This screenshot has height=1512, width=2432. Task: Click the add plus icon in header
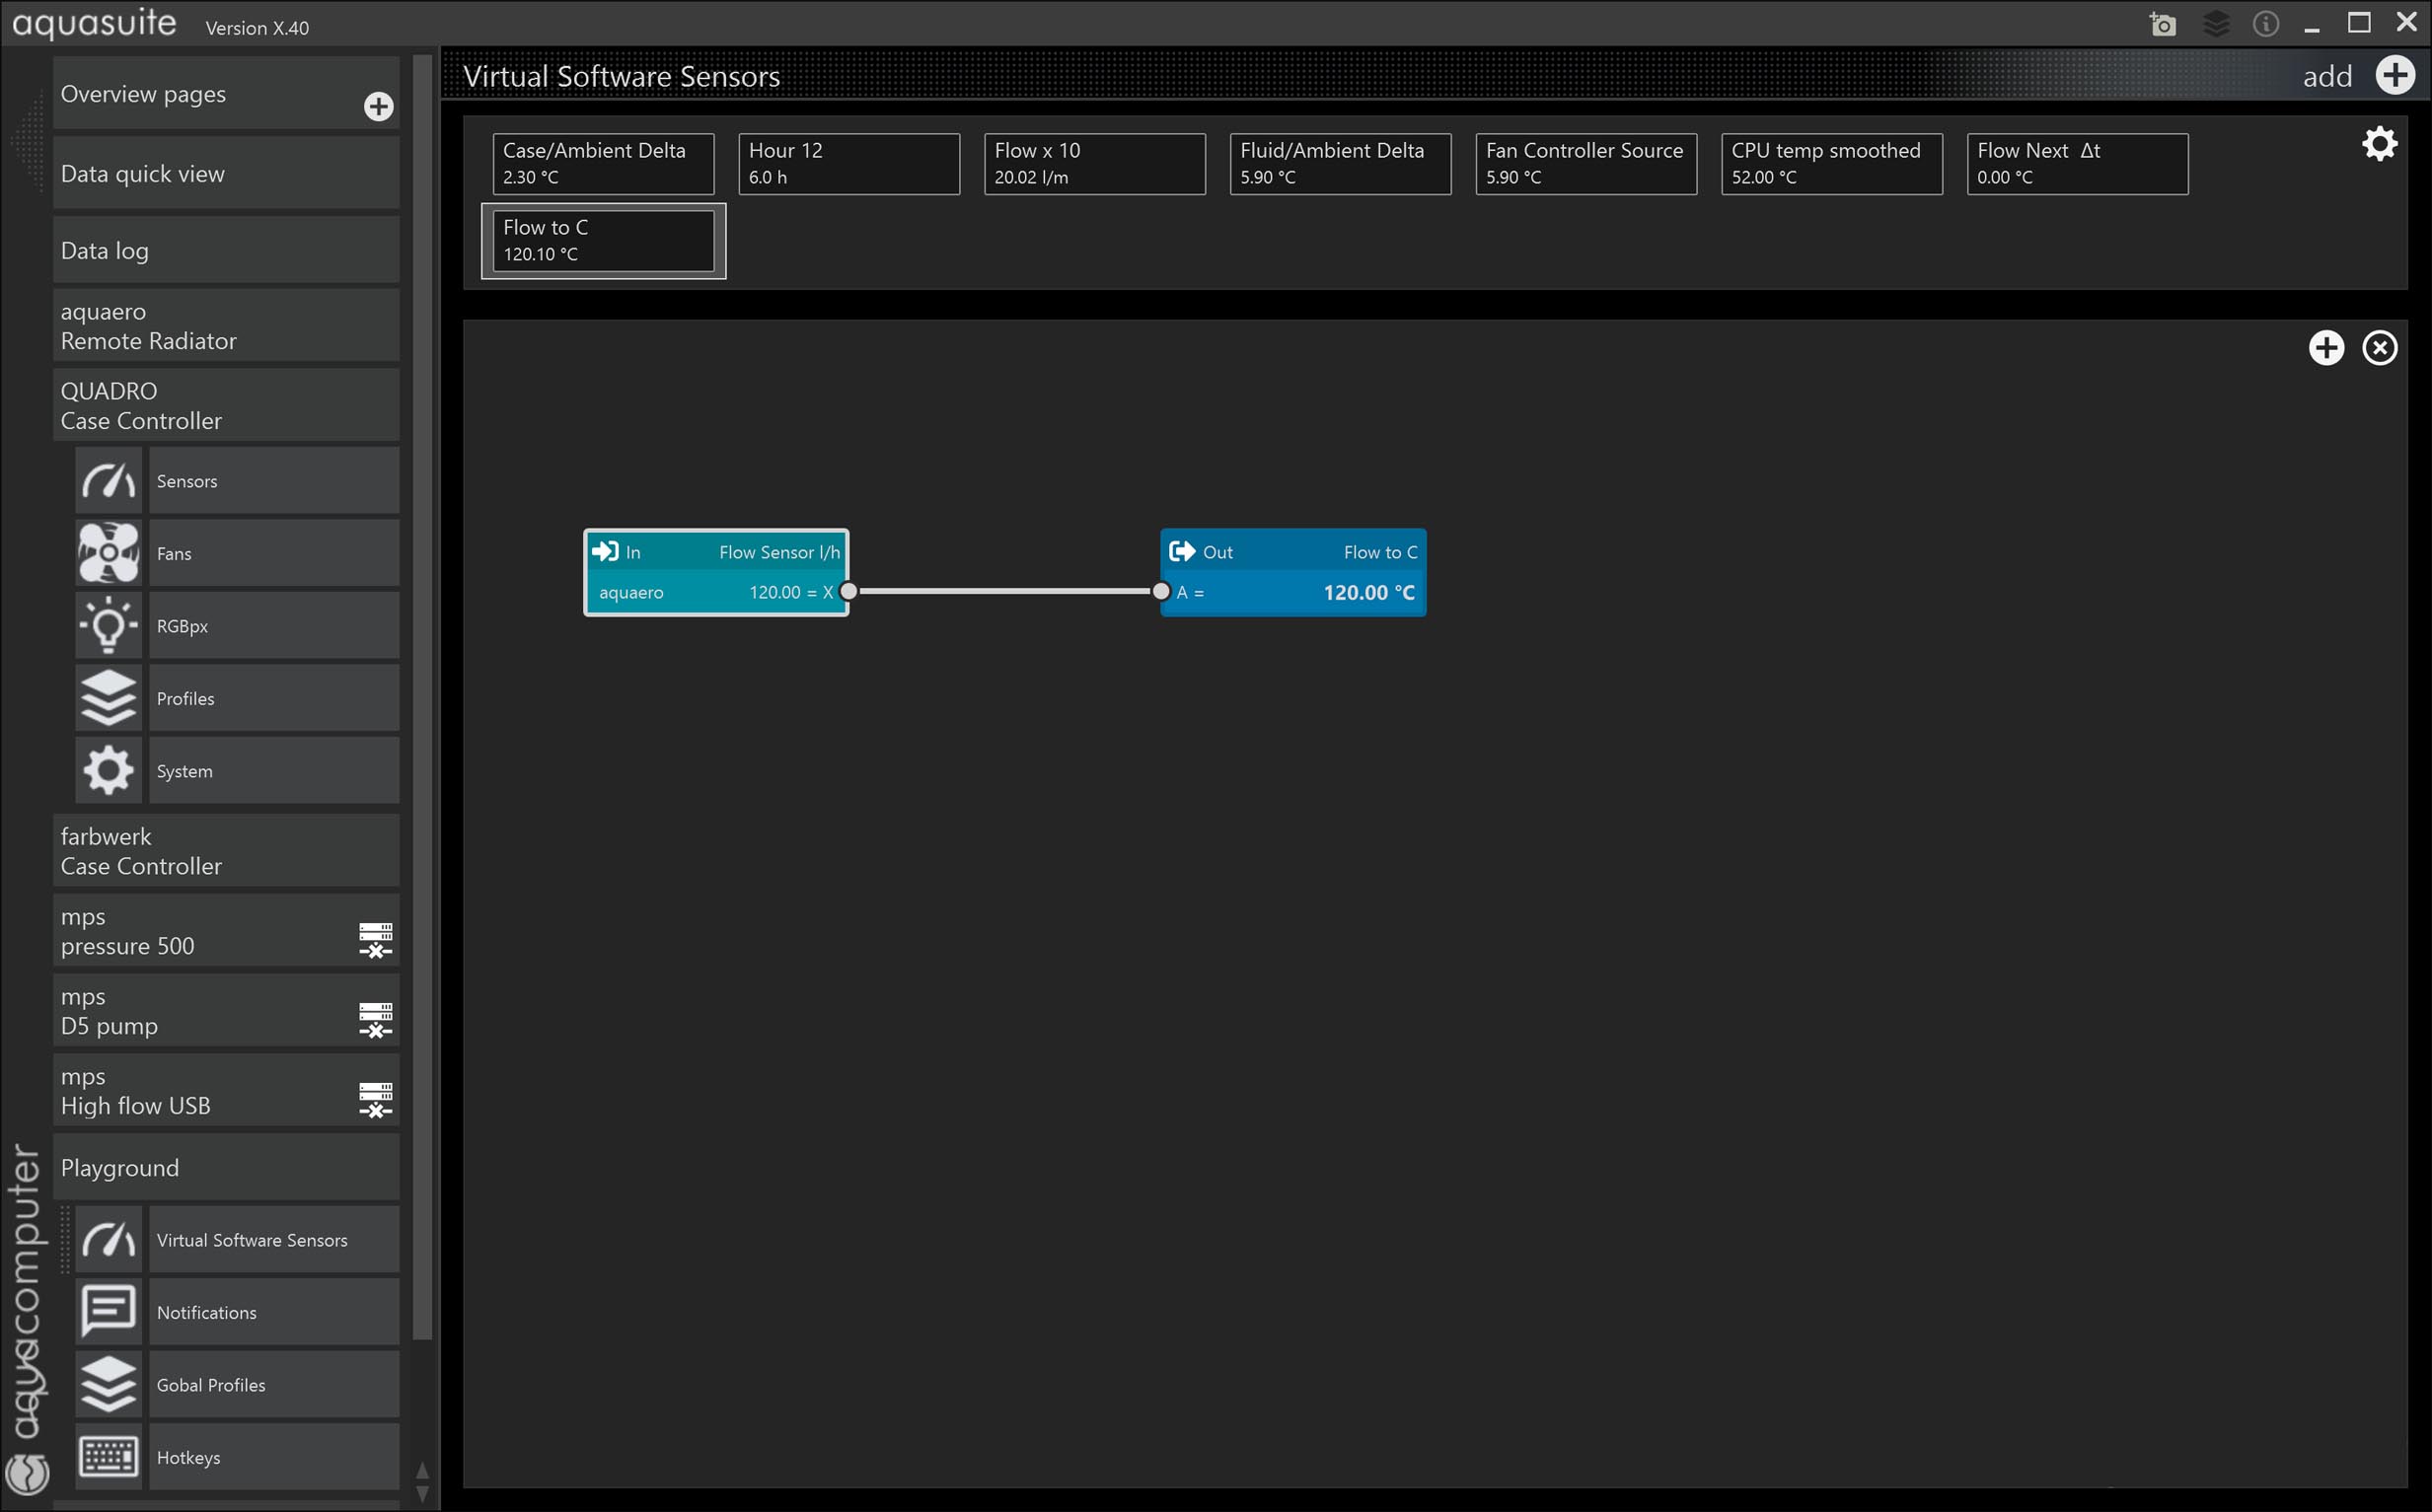[2395, 76]
